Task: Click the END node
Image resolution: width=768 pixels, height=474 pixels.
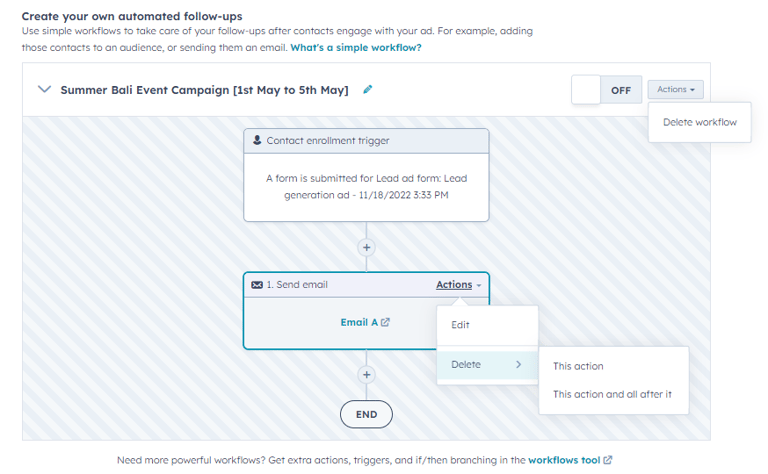Action: coord(366,414)
